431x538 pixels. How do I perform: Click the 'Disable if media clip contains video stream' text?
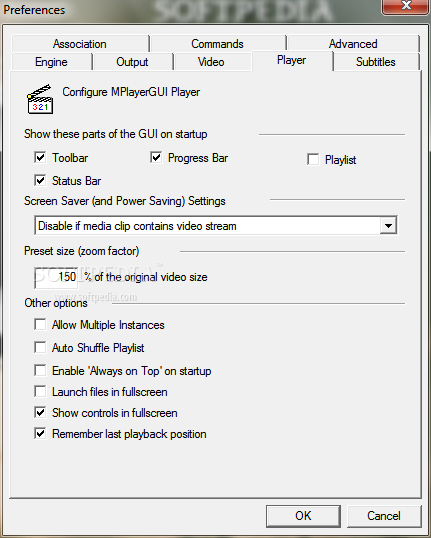[x=137, y=226]
